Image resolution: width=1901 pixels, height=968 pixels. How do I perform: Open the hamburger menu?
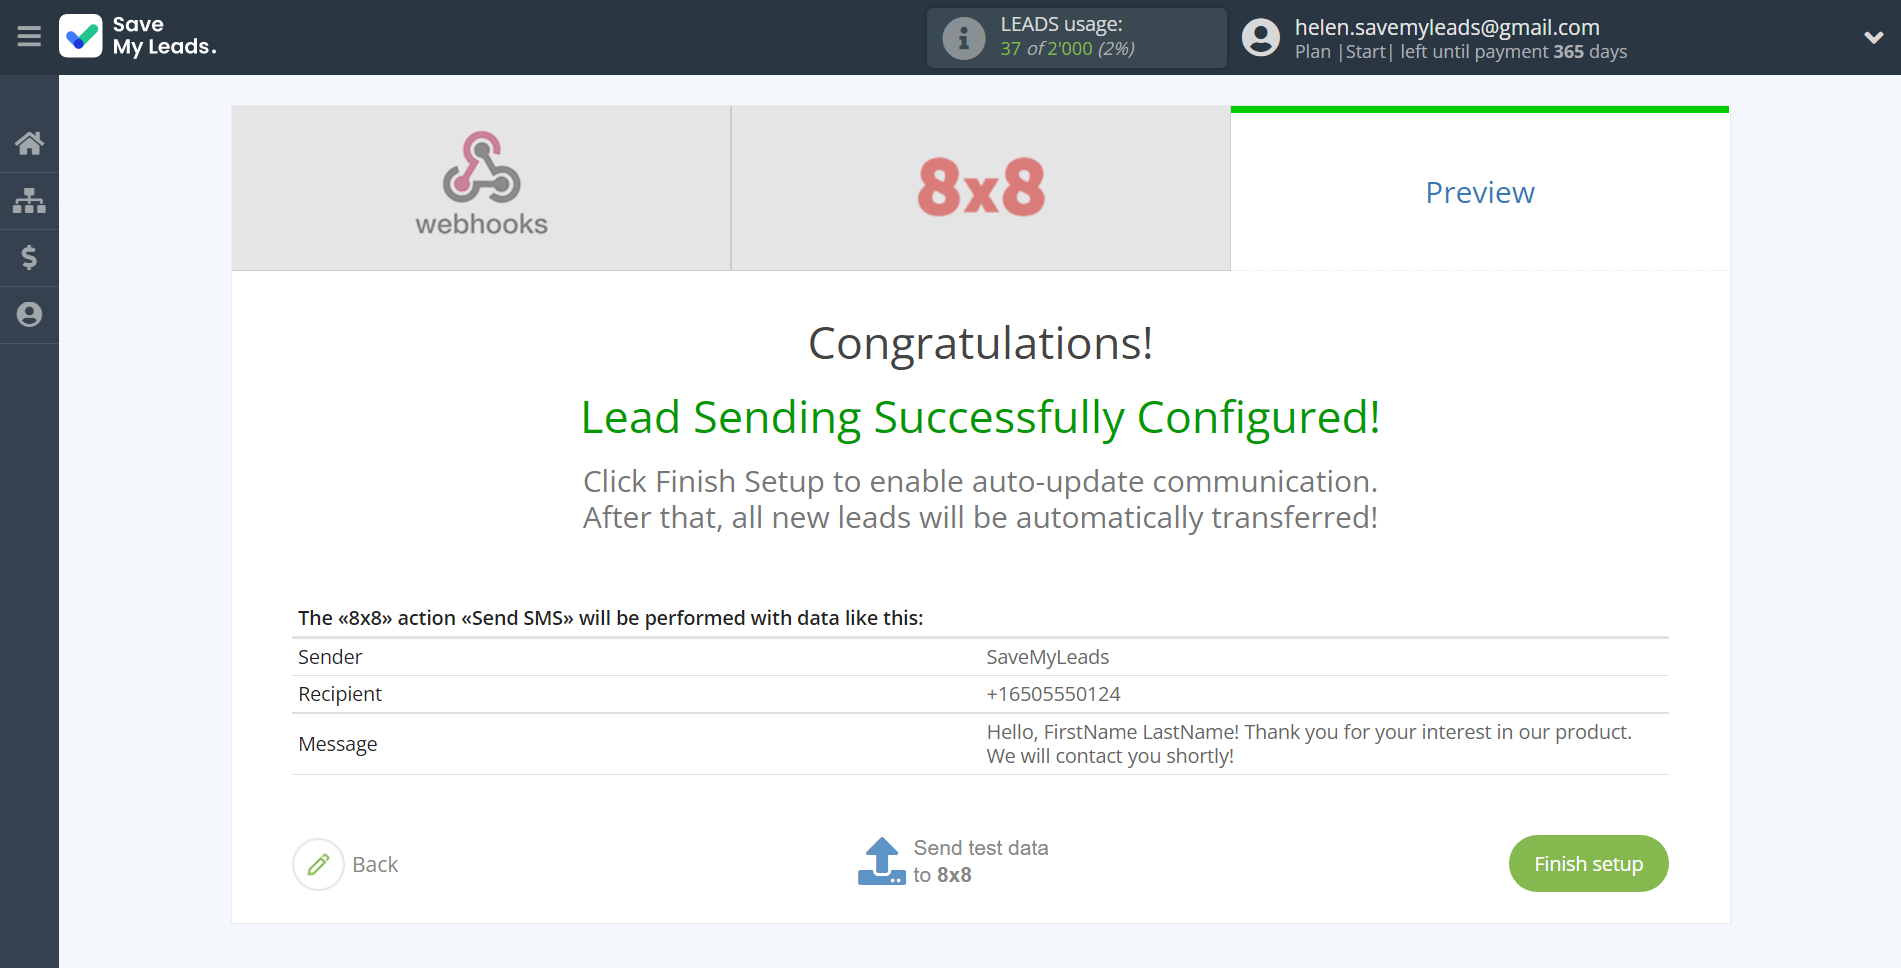tap(29, 37)
